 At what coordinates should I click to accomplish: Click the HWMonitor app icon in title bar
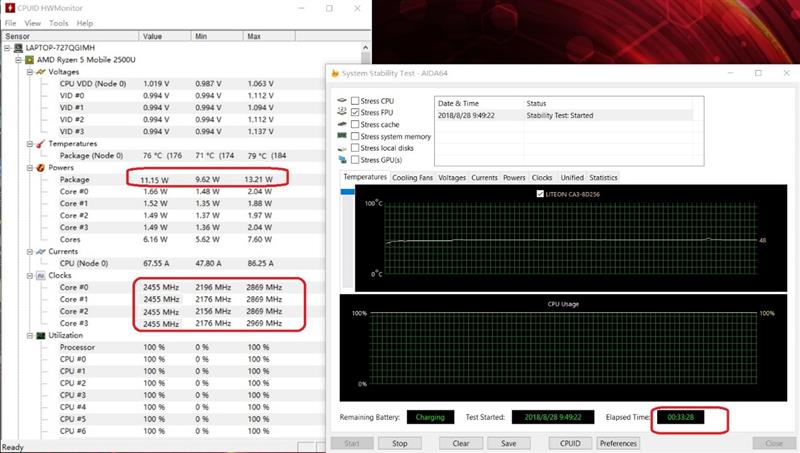10,8
